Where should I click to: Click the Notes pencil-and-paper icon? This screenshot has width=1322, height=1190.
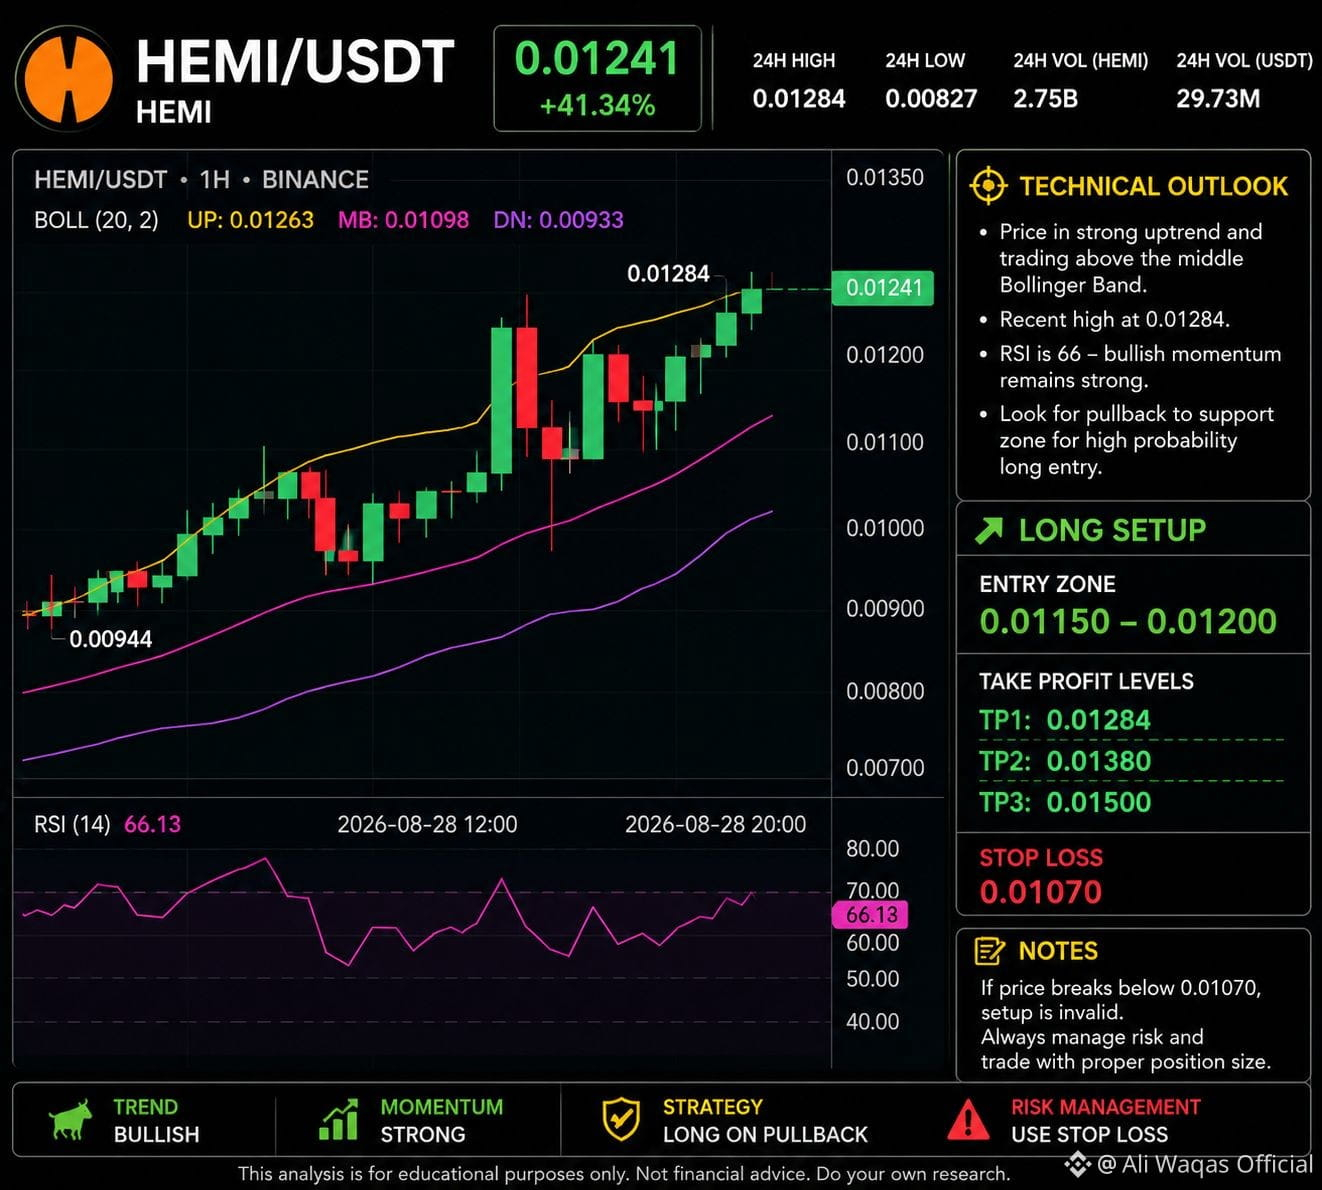click(989, 951)
